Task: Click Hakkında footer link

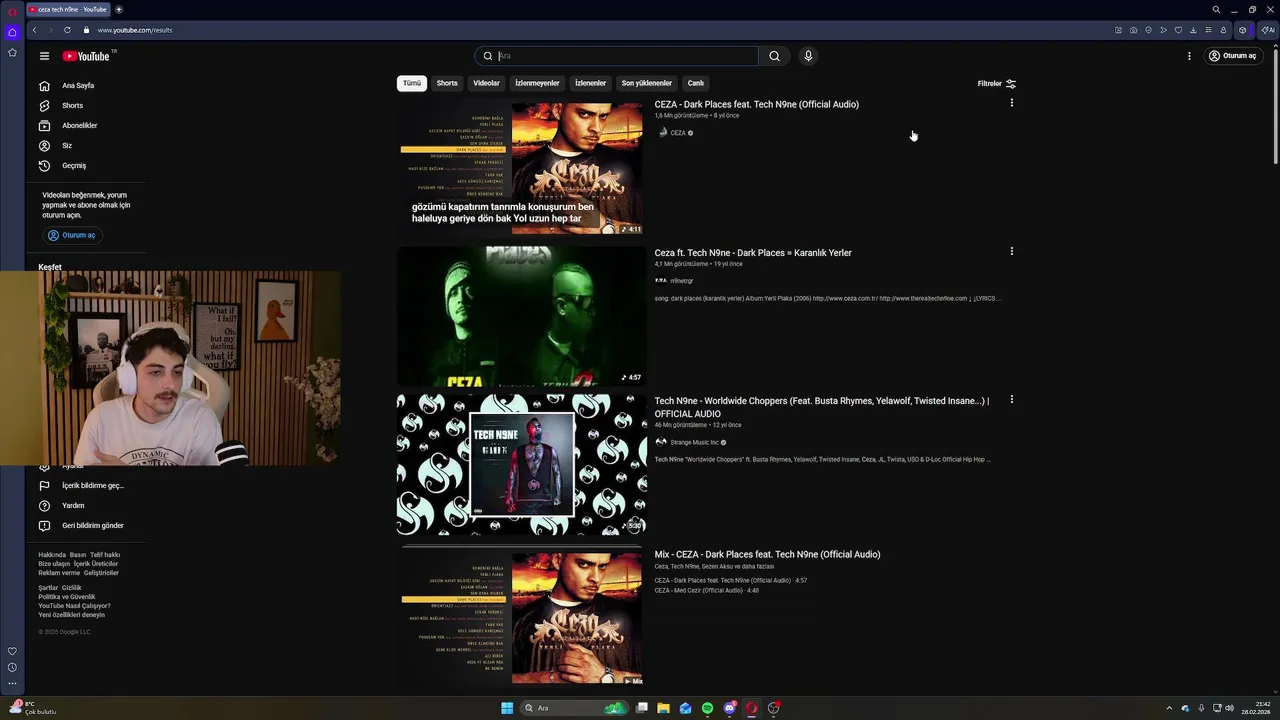Action: (x=52, y=555)
